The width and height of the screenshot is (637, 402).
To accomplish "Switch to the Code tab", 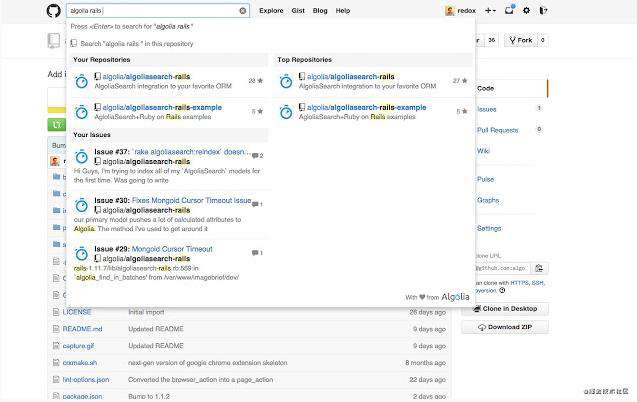I will click(485, 88).
